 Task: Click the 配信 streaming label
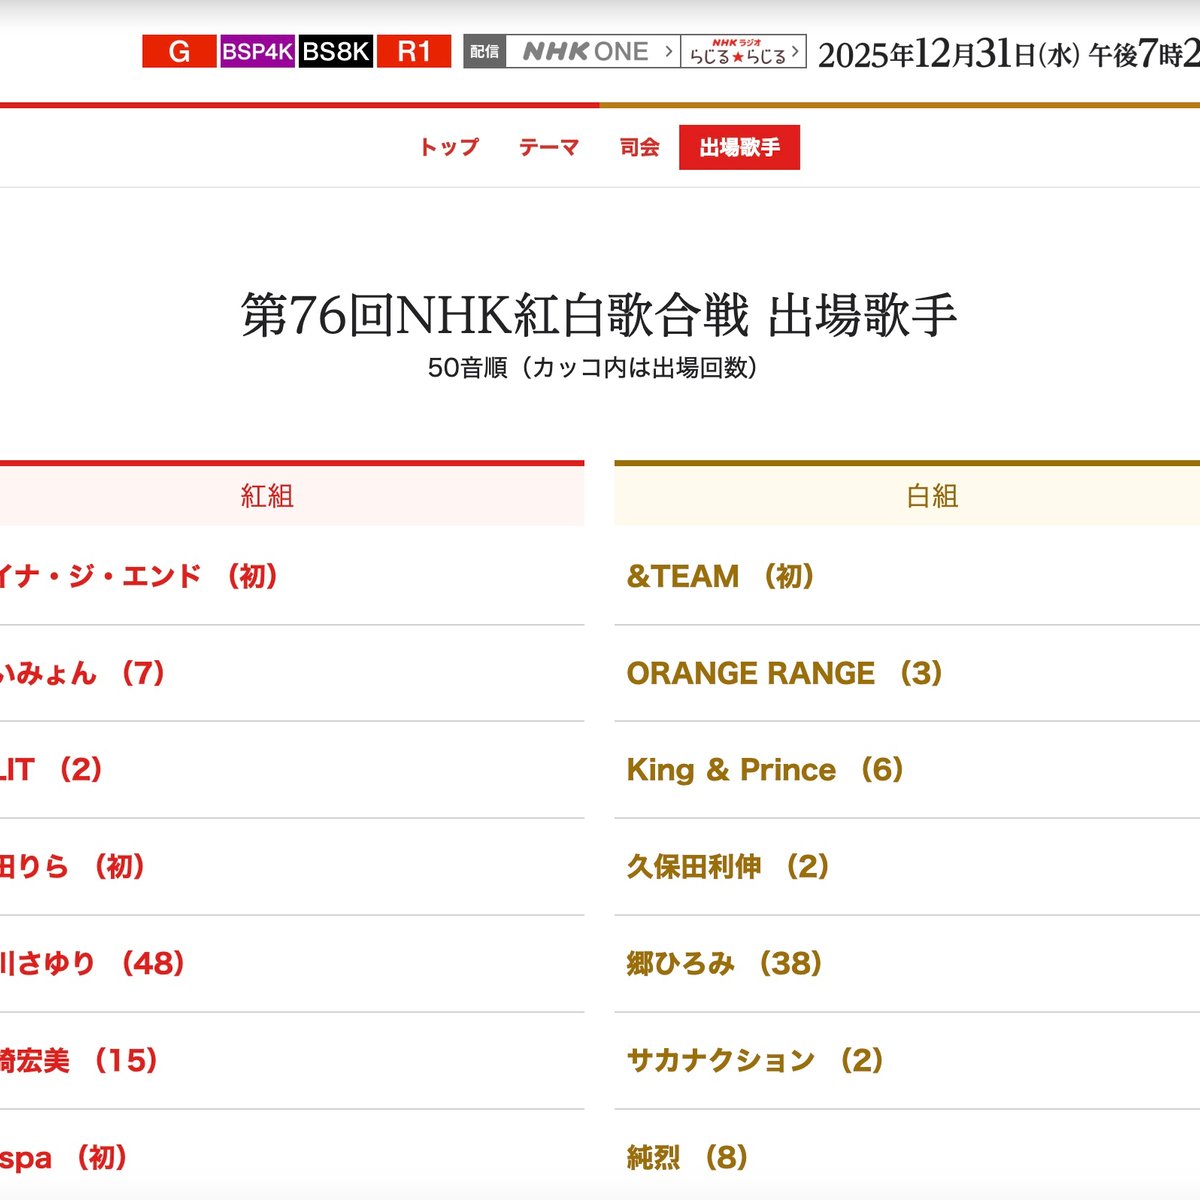(483, 52)
